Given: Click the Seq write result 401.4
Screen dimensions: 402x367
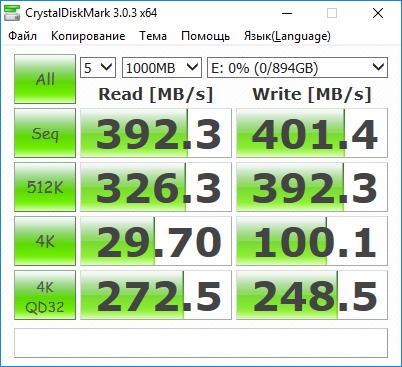Looking at the screenshot, I should 312,133.
